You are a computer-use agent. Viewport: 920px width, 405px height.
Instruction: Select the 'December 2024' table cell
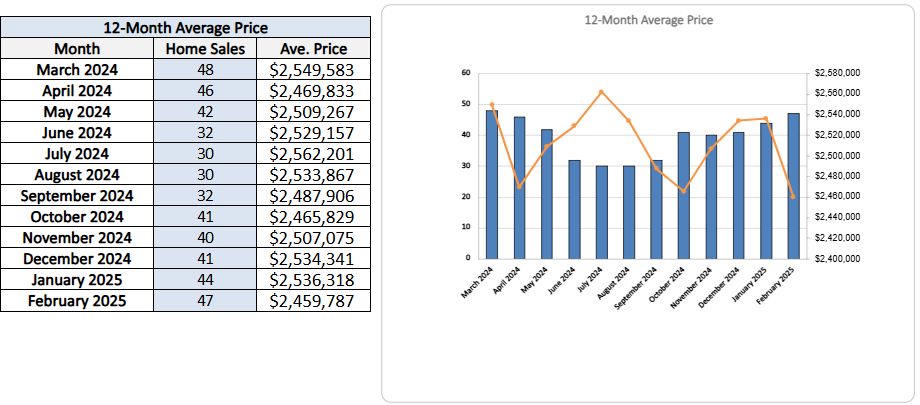coord(77,259)
